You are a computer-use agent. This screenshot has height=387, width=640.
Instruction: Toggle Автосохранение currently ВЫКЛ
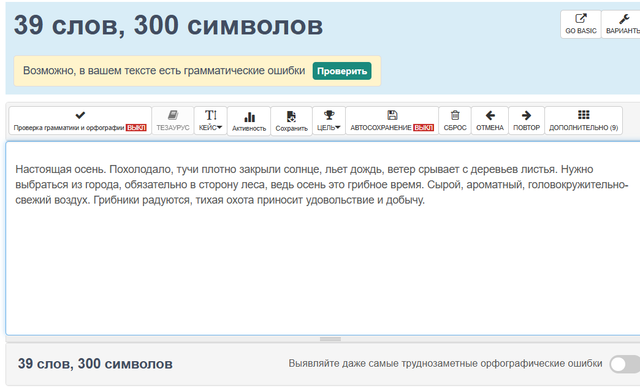(x=392, y=121)
